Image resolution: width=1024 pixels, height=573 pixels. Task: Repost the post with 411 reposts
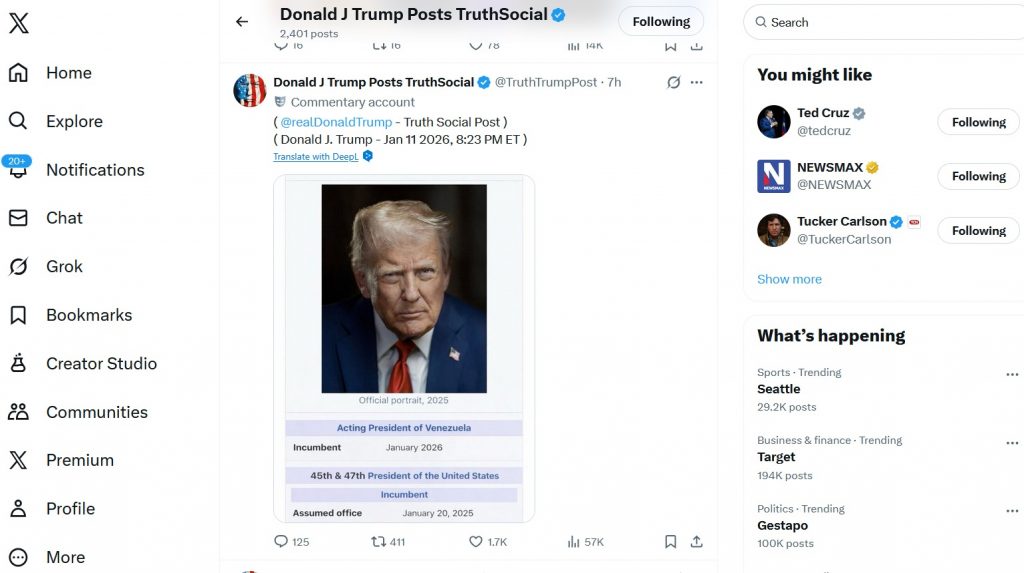(x=379, y=541)
